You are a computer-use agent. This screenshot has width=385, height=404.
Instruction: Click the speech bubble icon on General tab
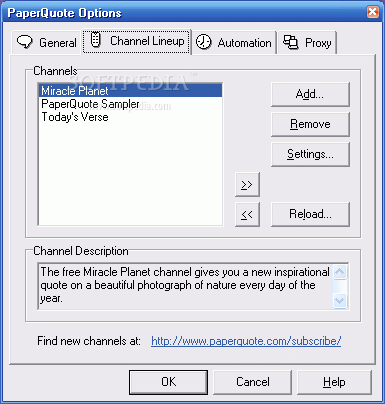[25, 42]
